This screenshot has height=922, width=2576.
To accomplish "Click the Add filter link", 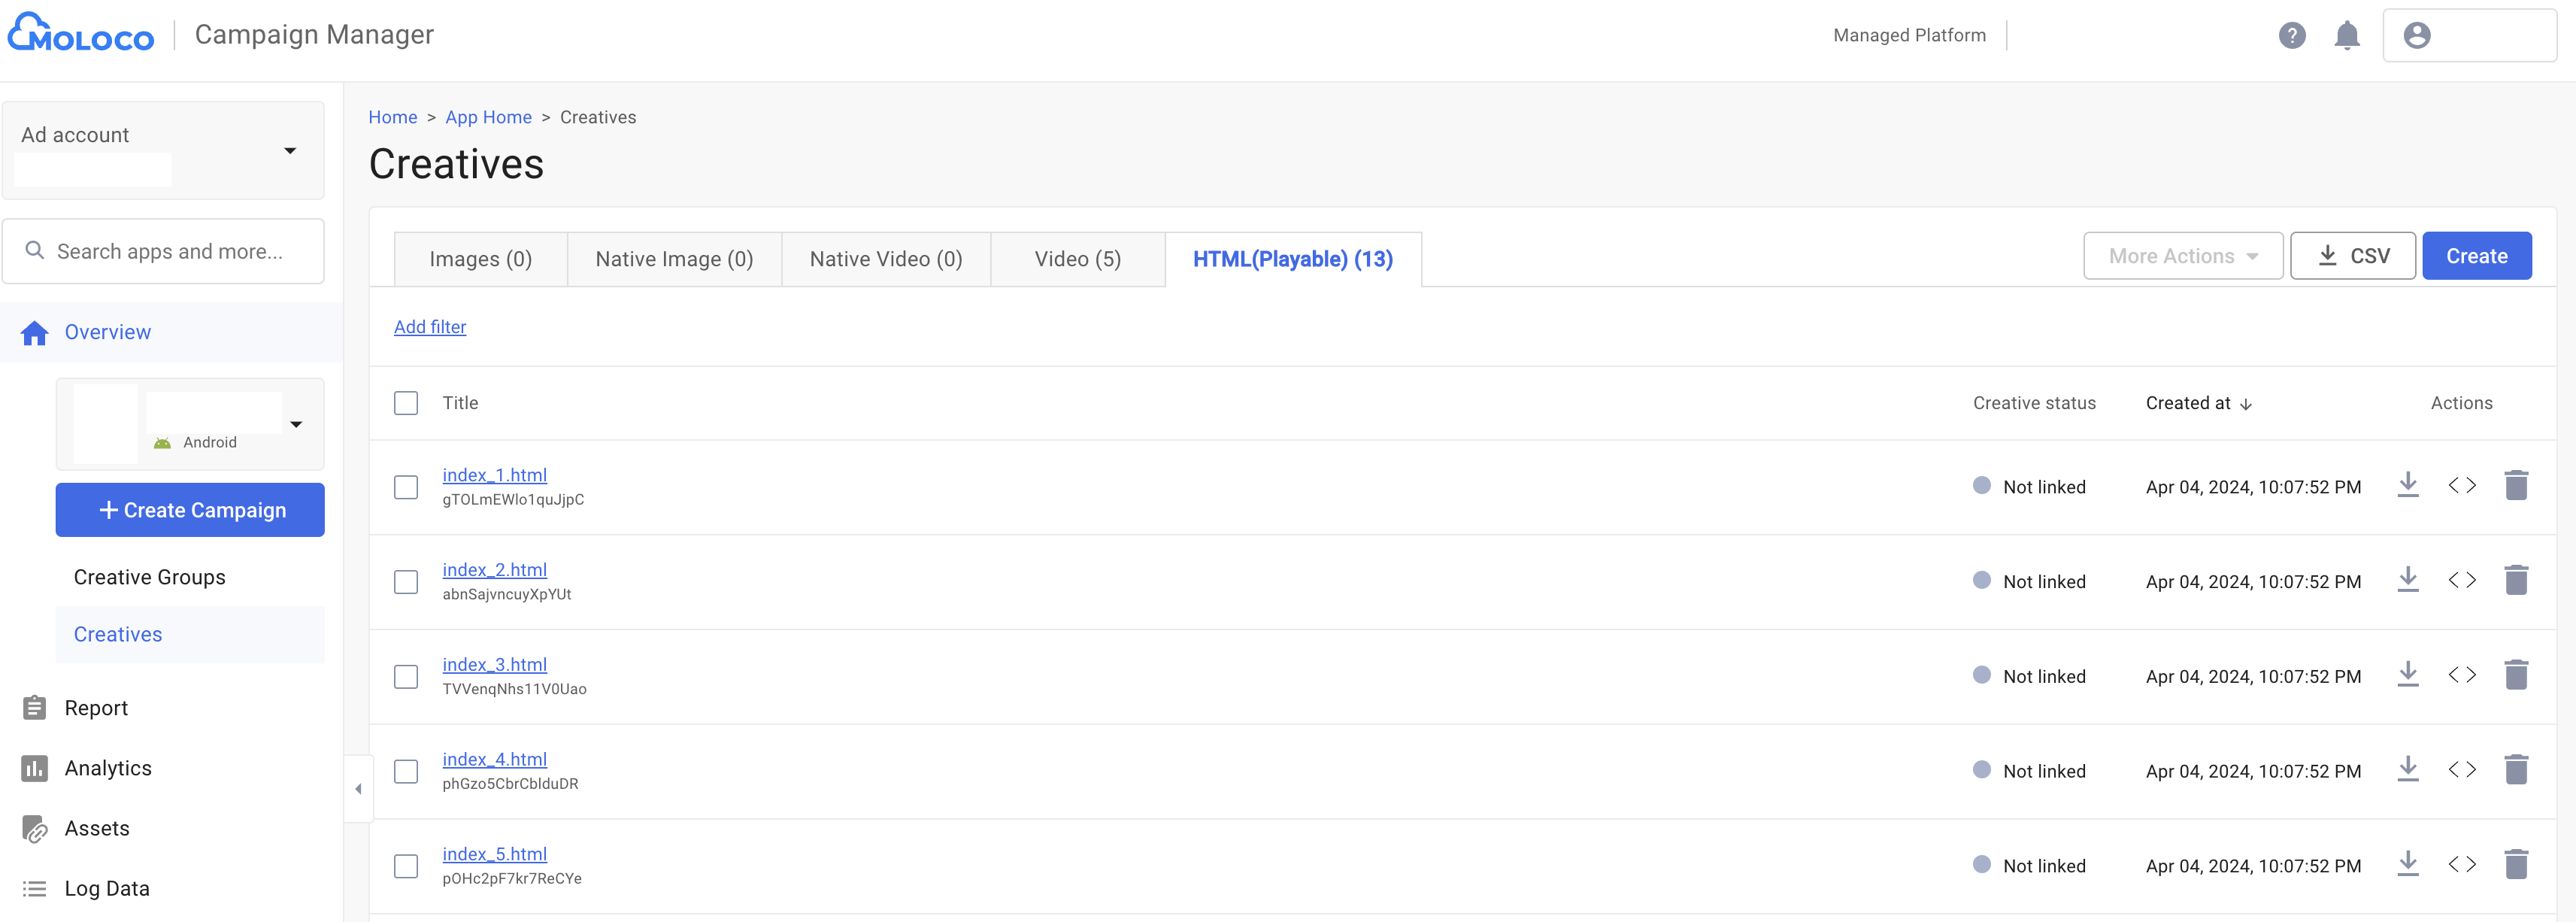I will coord(430,327).
